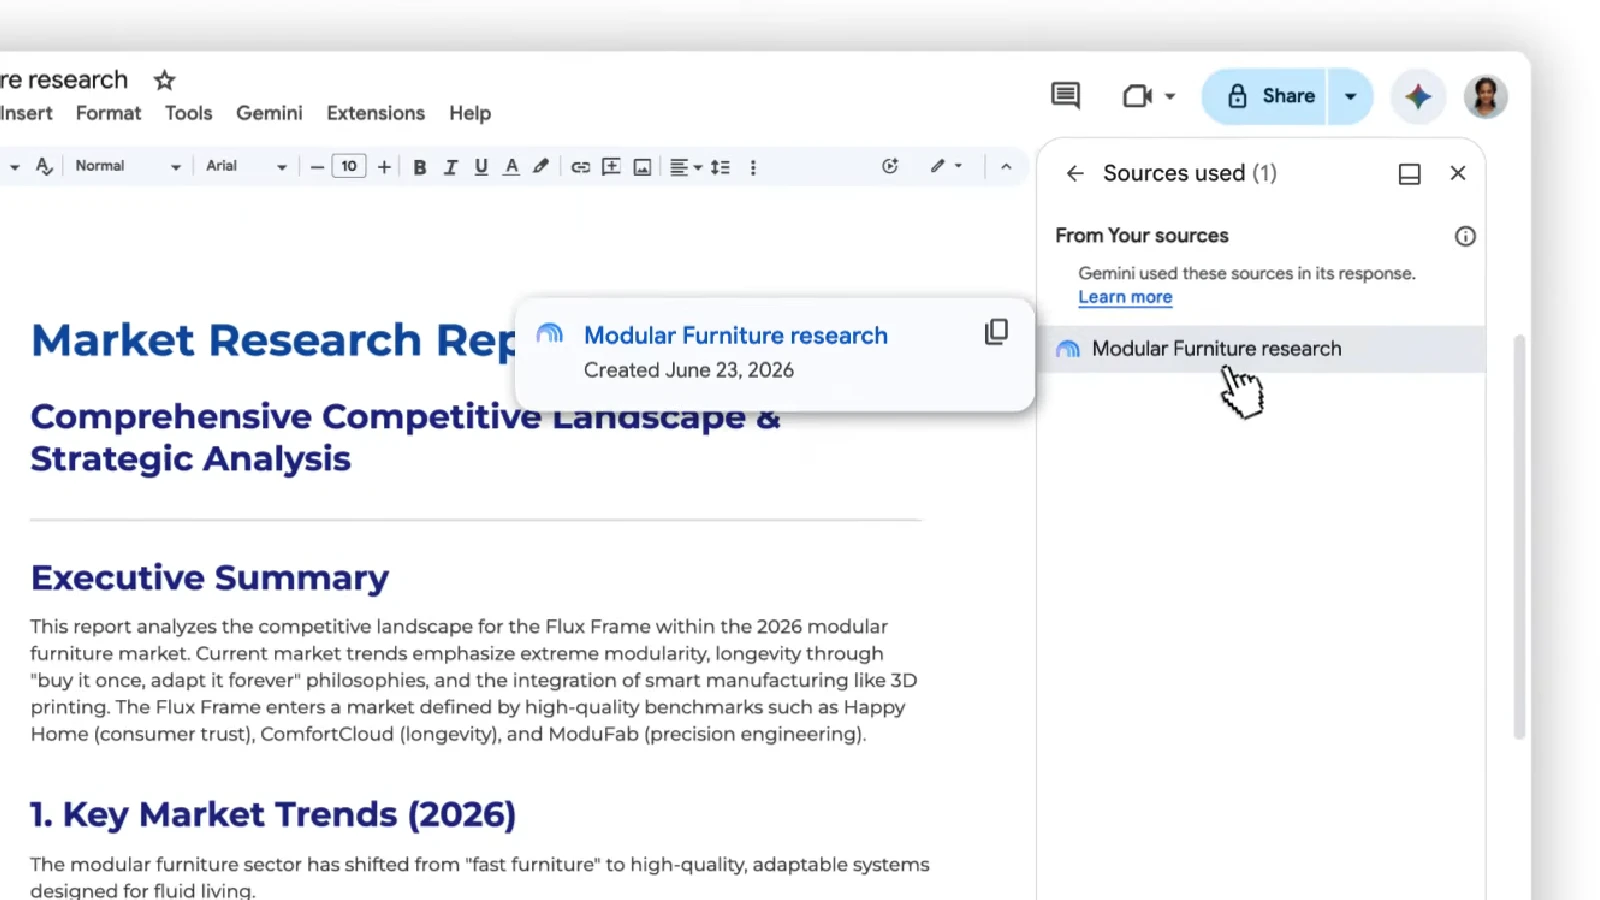Click the spell check icon
Image resolution: width=1600 pixels, height=900 pixels.
click(43, 167)
